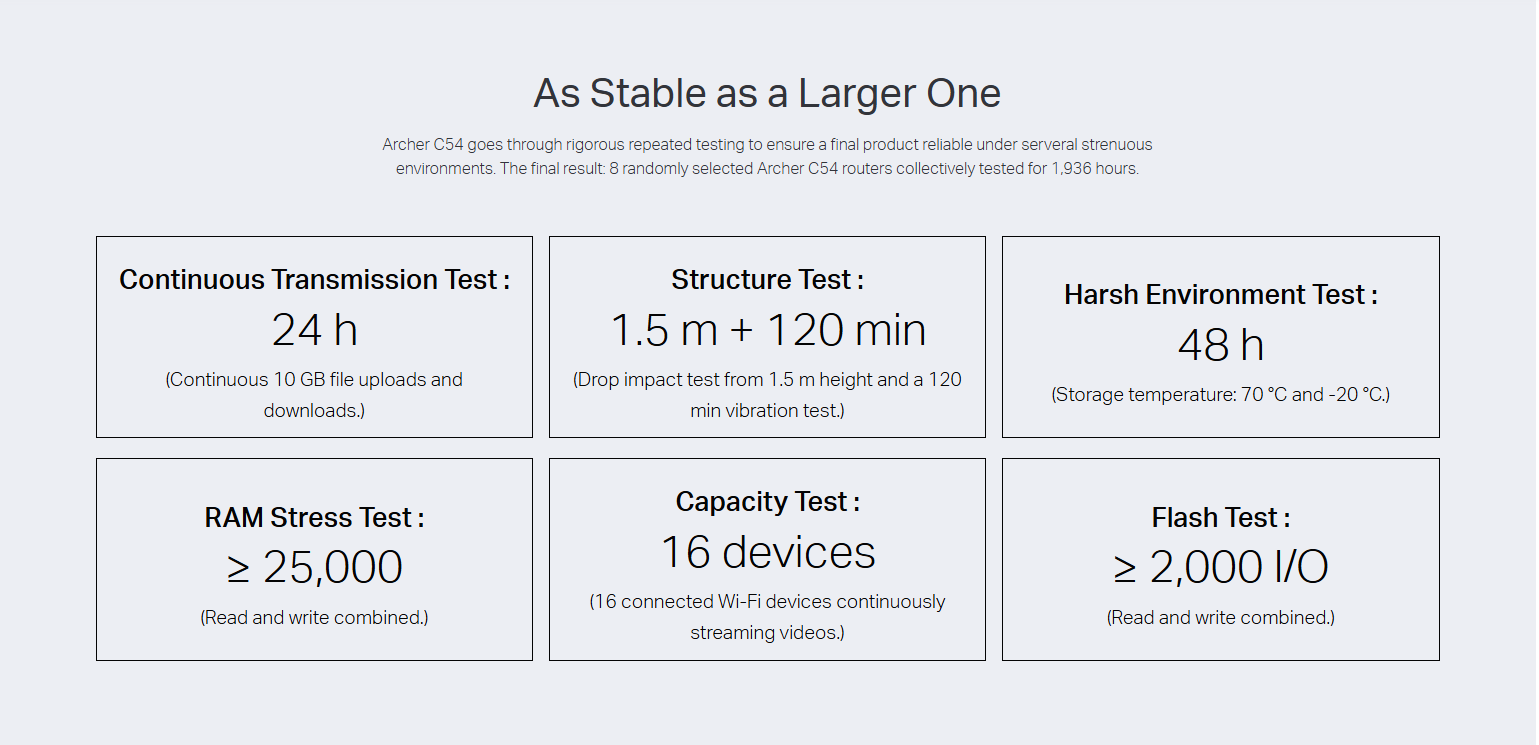The height and width of the screenshot is (745, 1539).
Task: Click the '≥ 25,000' value
Action: click(314, 567)
